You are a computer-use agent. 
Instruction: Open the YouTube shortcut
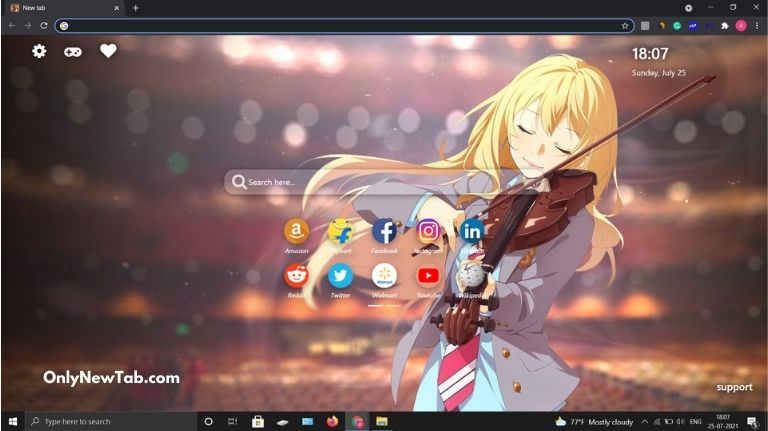tap(429, 276)
